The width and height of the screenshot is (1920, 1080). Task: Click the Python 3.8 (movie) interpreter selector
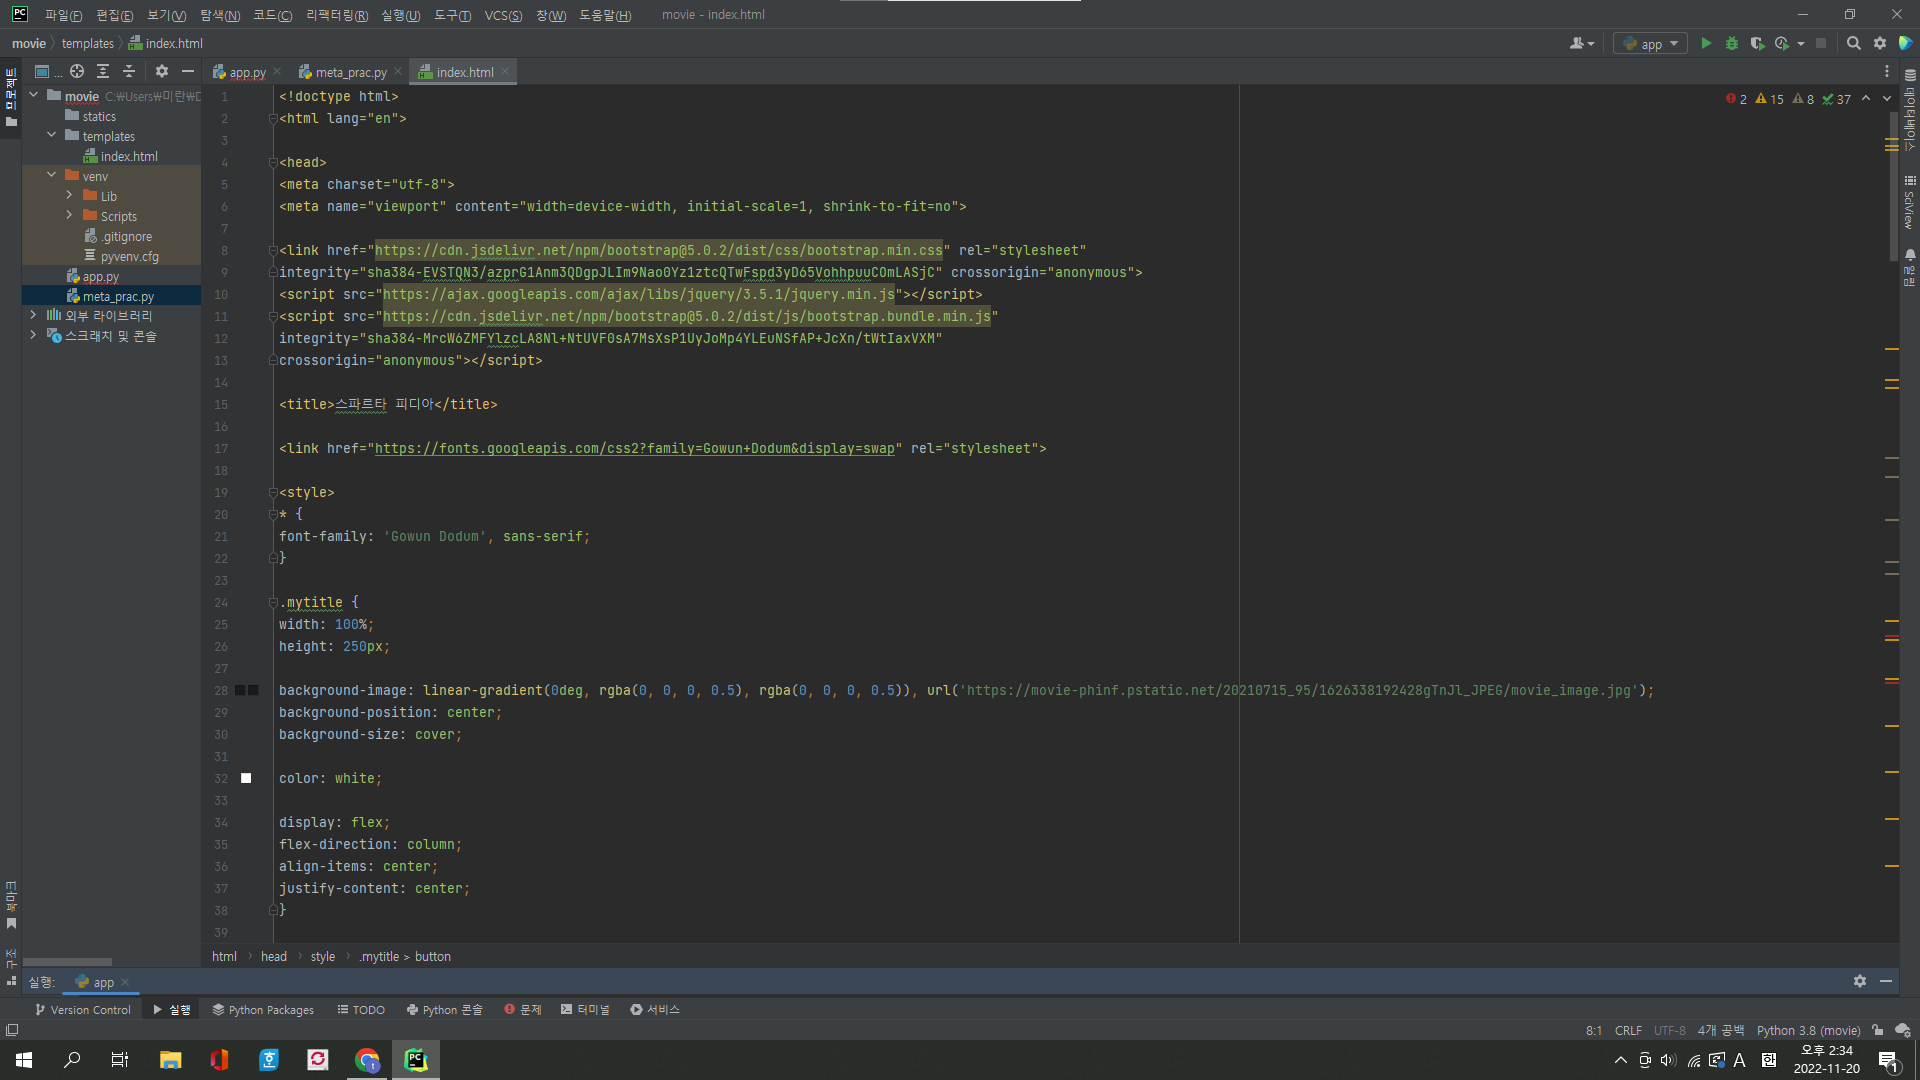1808,1031
